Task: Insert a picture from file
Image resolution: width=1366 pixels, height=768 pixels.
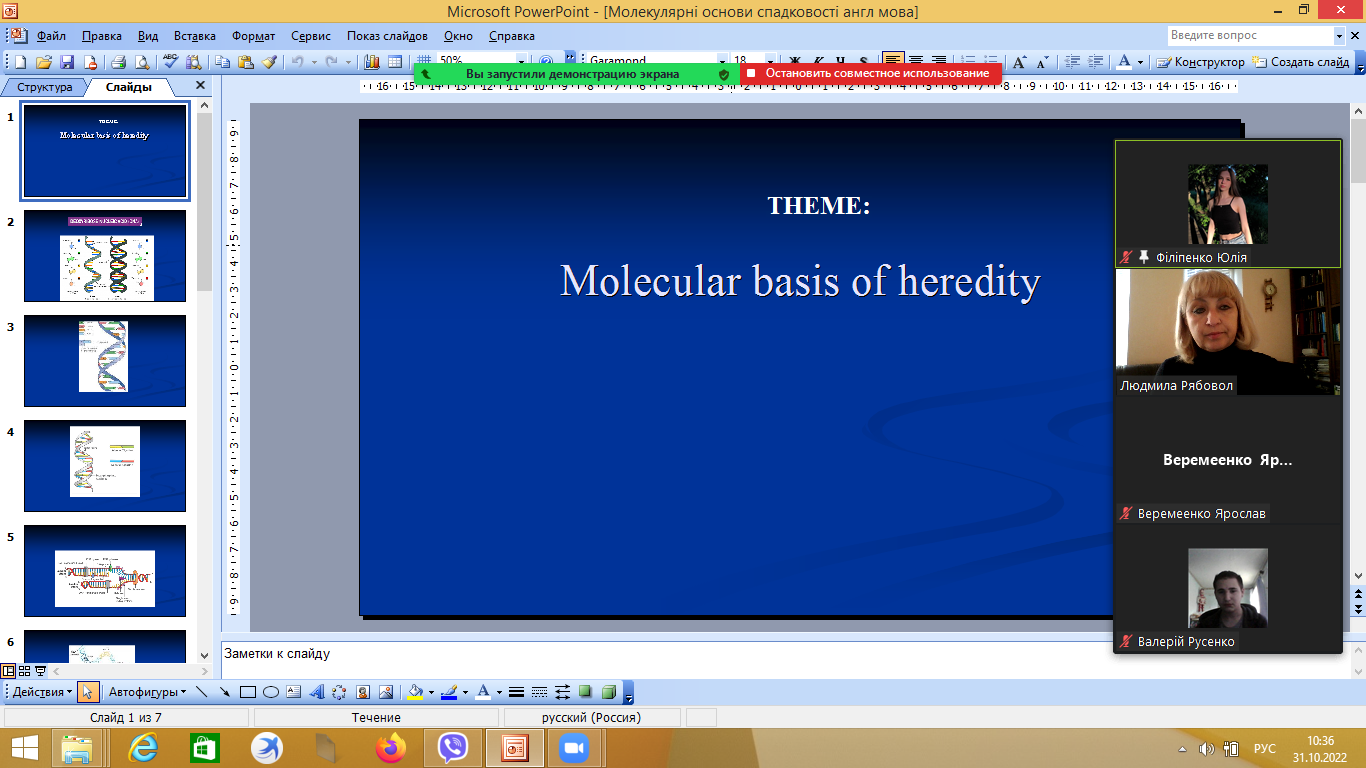Action: pyautogui.click(x=386, y=692)
